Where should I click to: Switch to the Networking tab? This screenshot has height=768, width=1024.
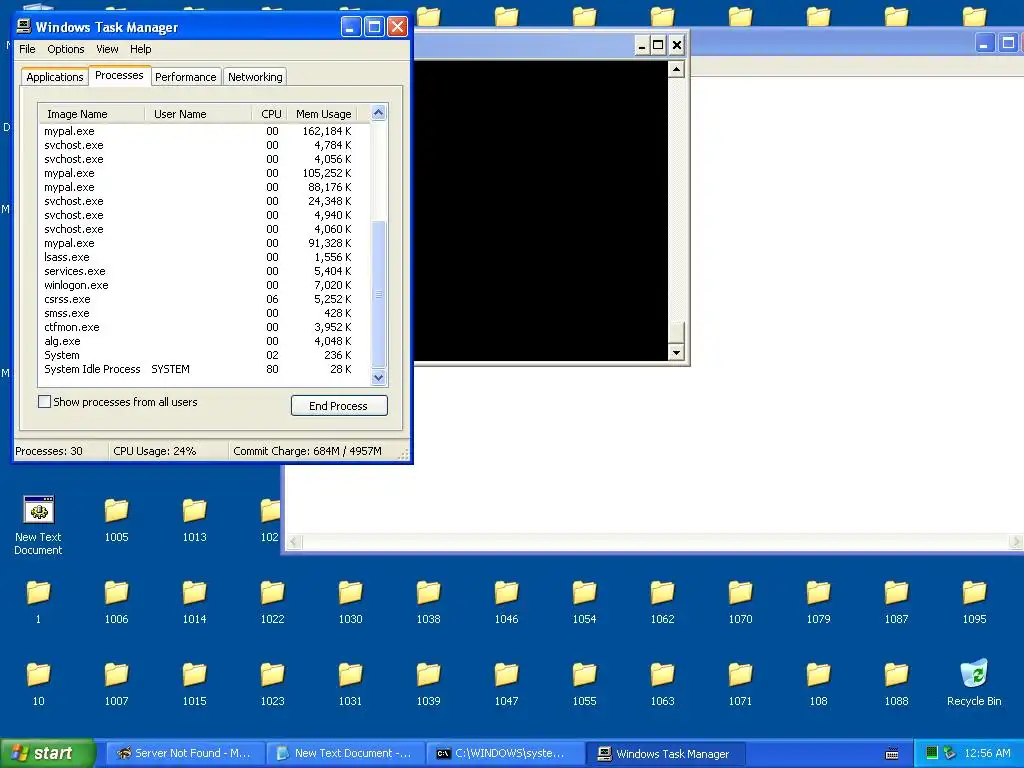click(255, 77)
